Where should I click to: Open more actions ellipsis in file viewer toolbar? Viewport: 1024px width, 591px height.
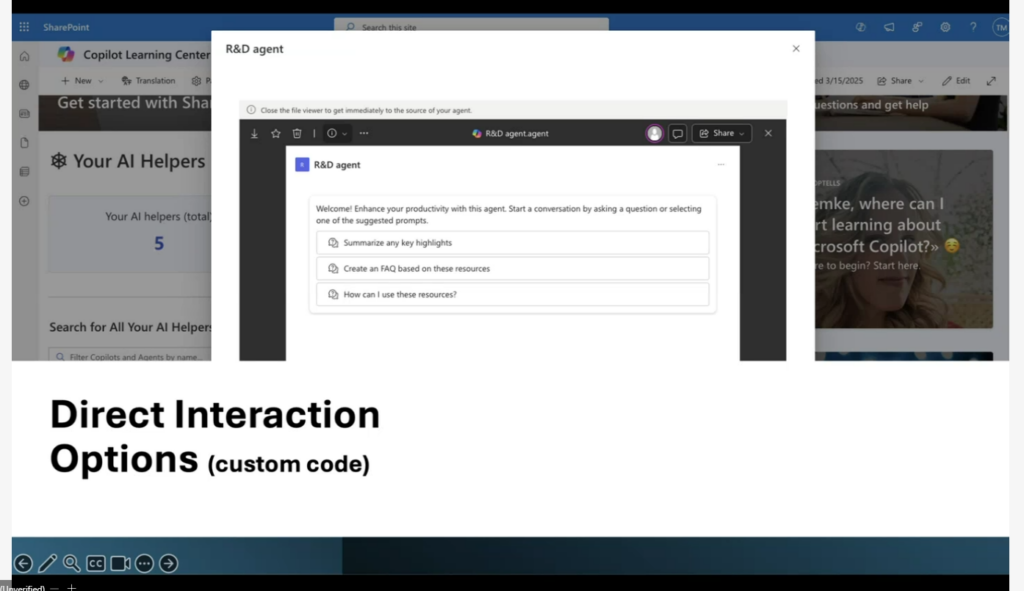[x=364, y=133]
